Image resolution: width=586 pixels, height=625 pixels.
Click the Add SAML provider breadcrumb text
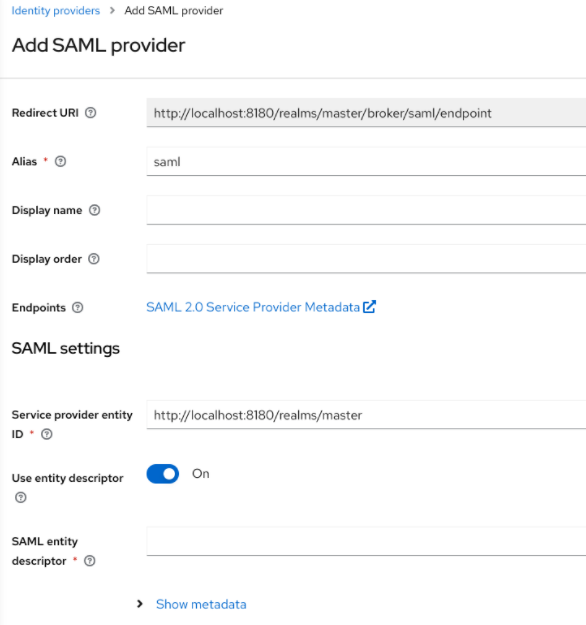pyautogui.click(x=173, y=11)
